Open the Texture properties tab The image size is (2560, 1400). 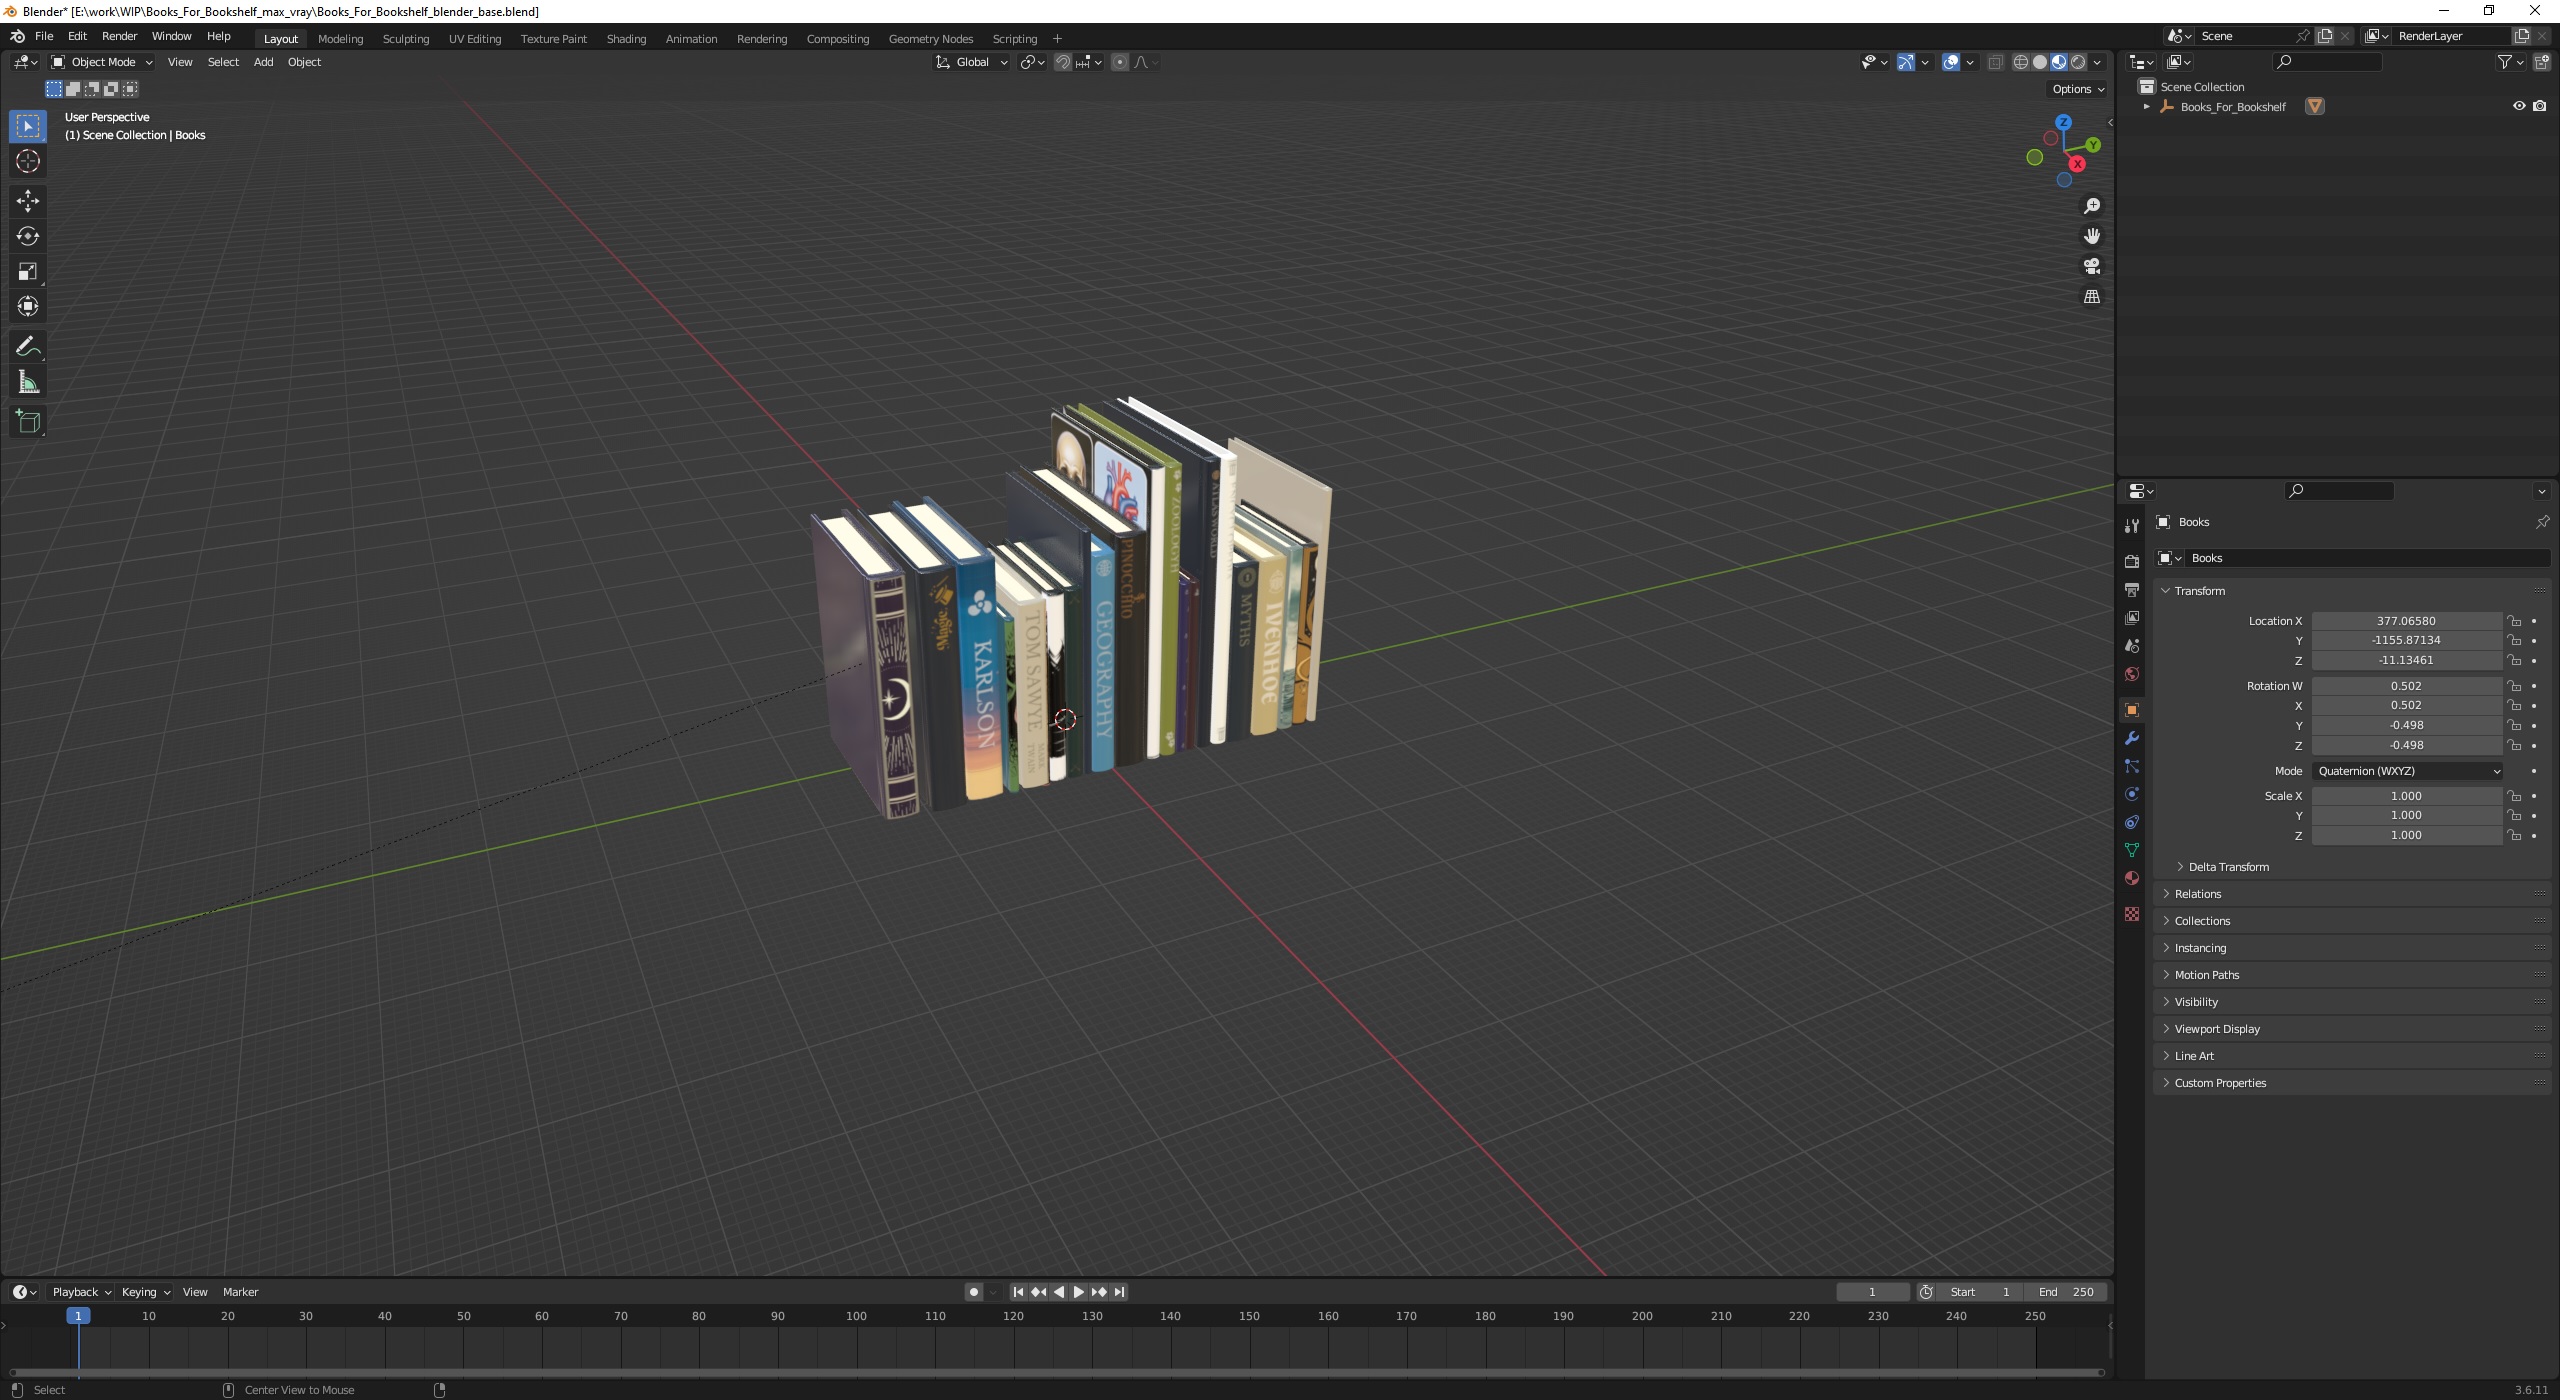point(2131,914)
